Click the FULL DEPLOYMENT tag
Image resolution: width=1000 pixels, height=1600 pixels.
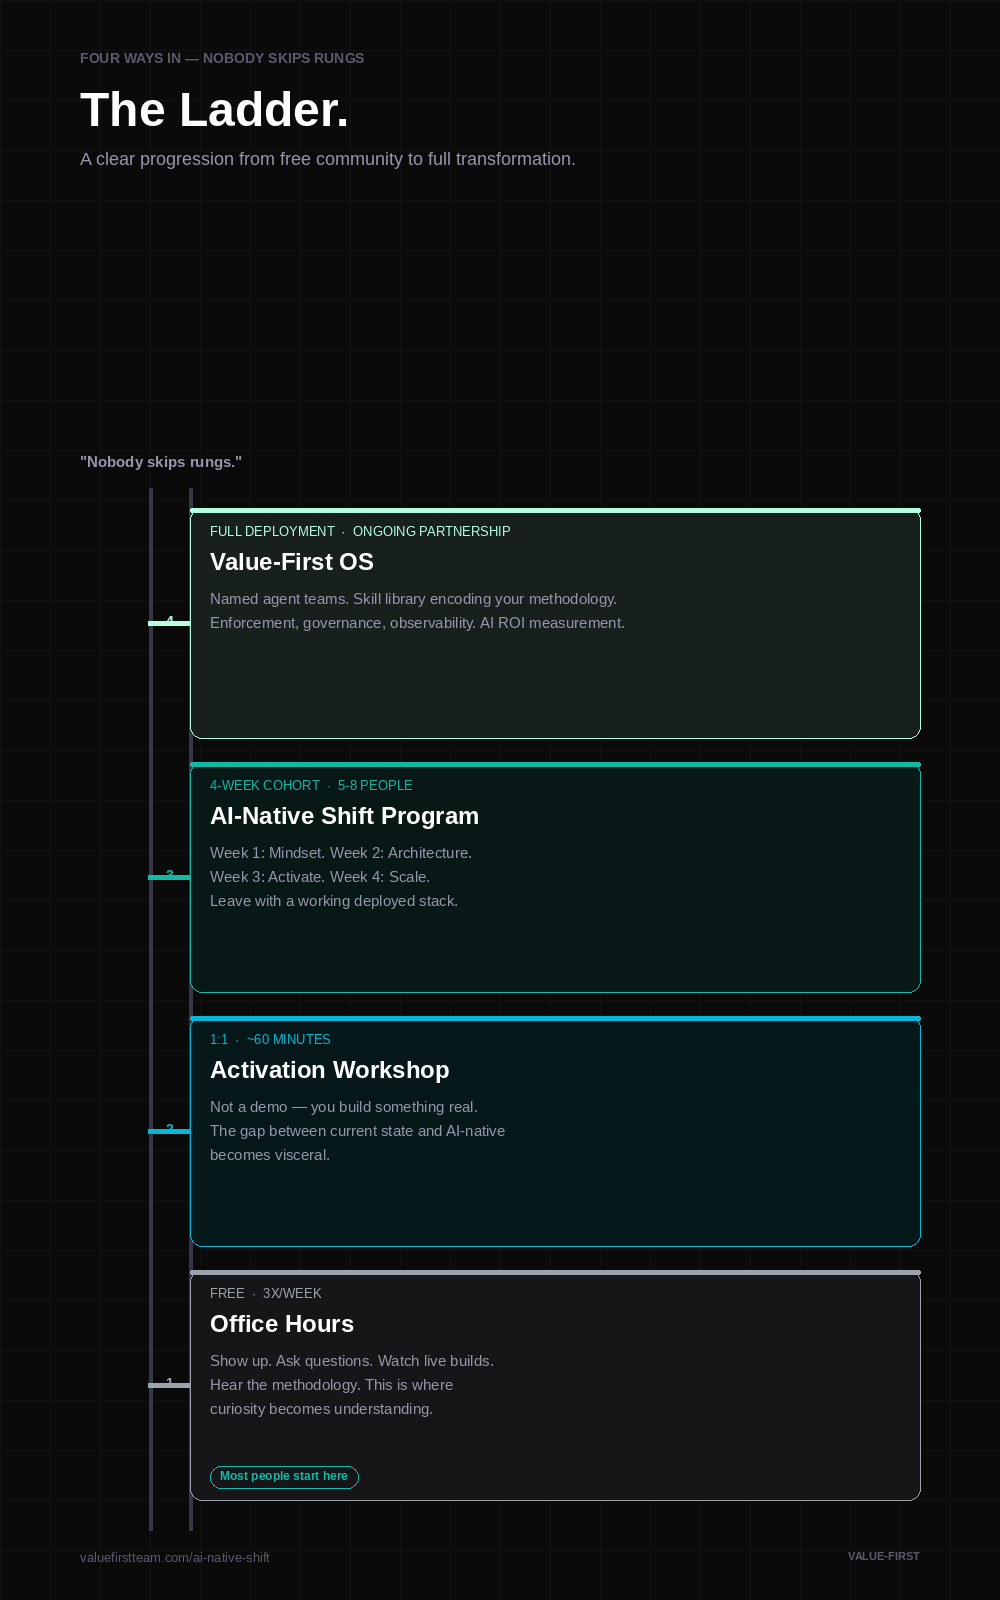pyautogui.click(x=272, y=531)
